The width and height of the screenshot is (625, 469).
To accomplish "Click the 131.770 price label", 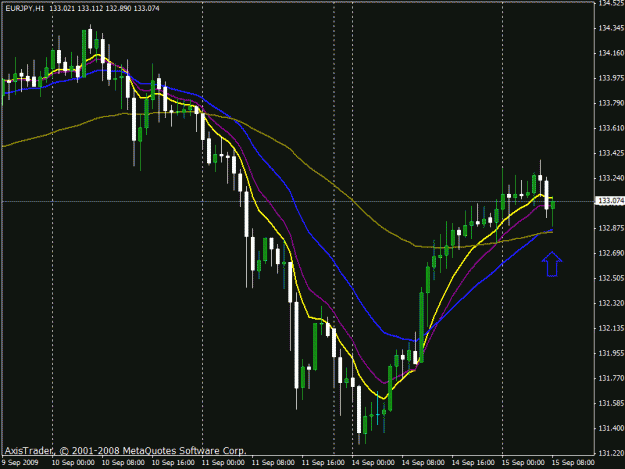I will coord(611,378).
